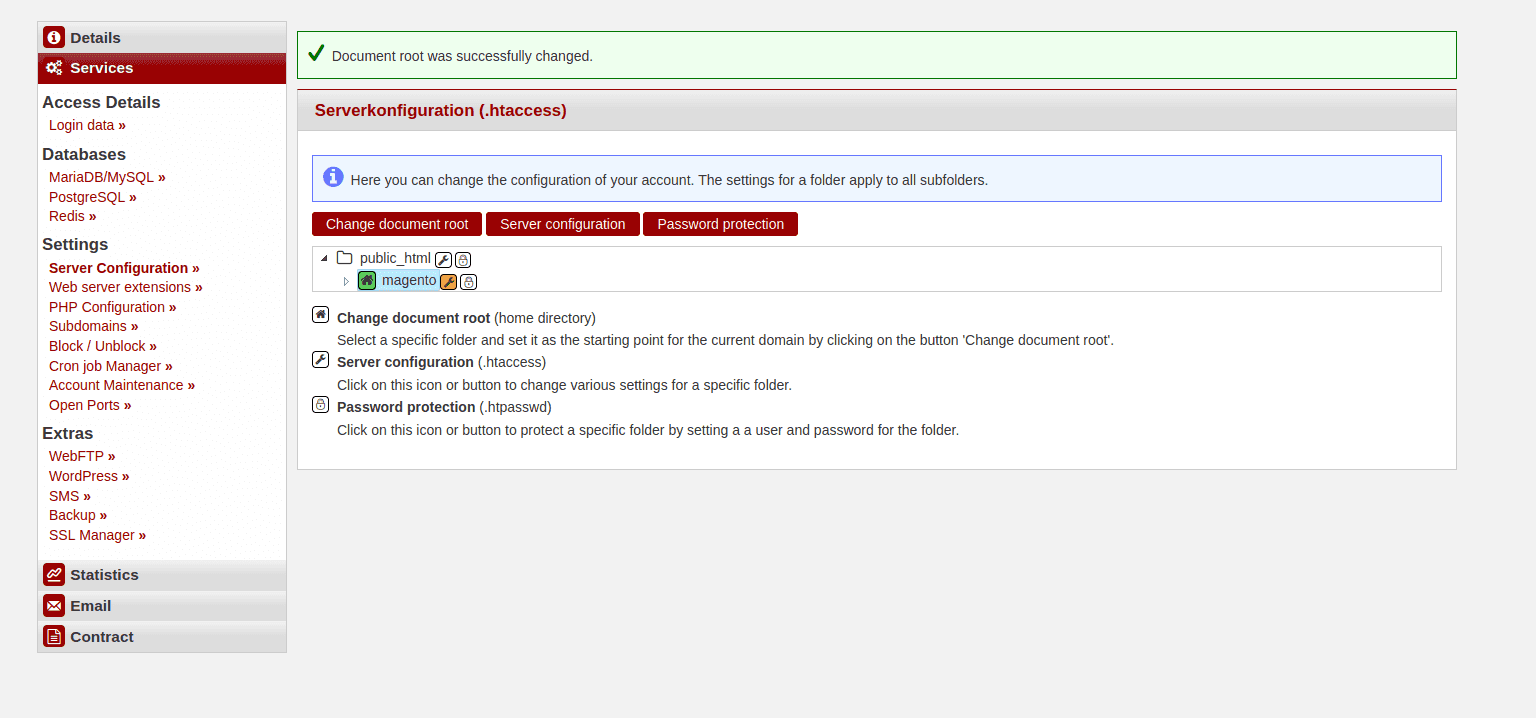Click the green home icon on magento folder
The width and height of the screenshot is (1536, 718).
pyautogui.click(x=367, y=281)
